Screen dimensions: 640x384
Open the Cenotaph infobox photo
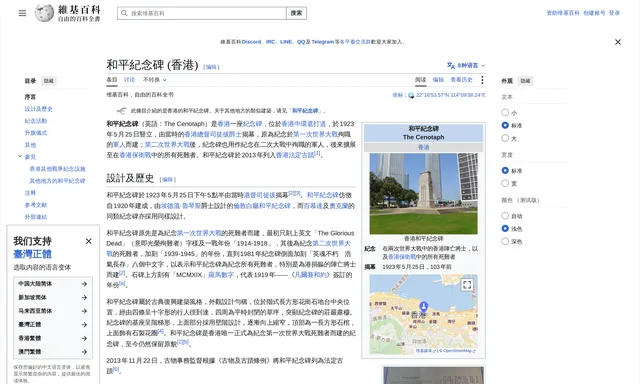[x=423, y=194]
